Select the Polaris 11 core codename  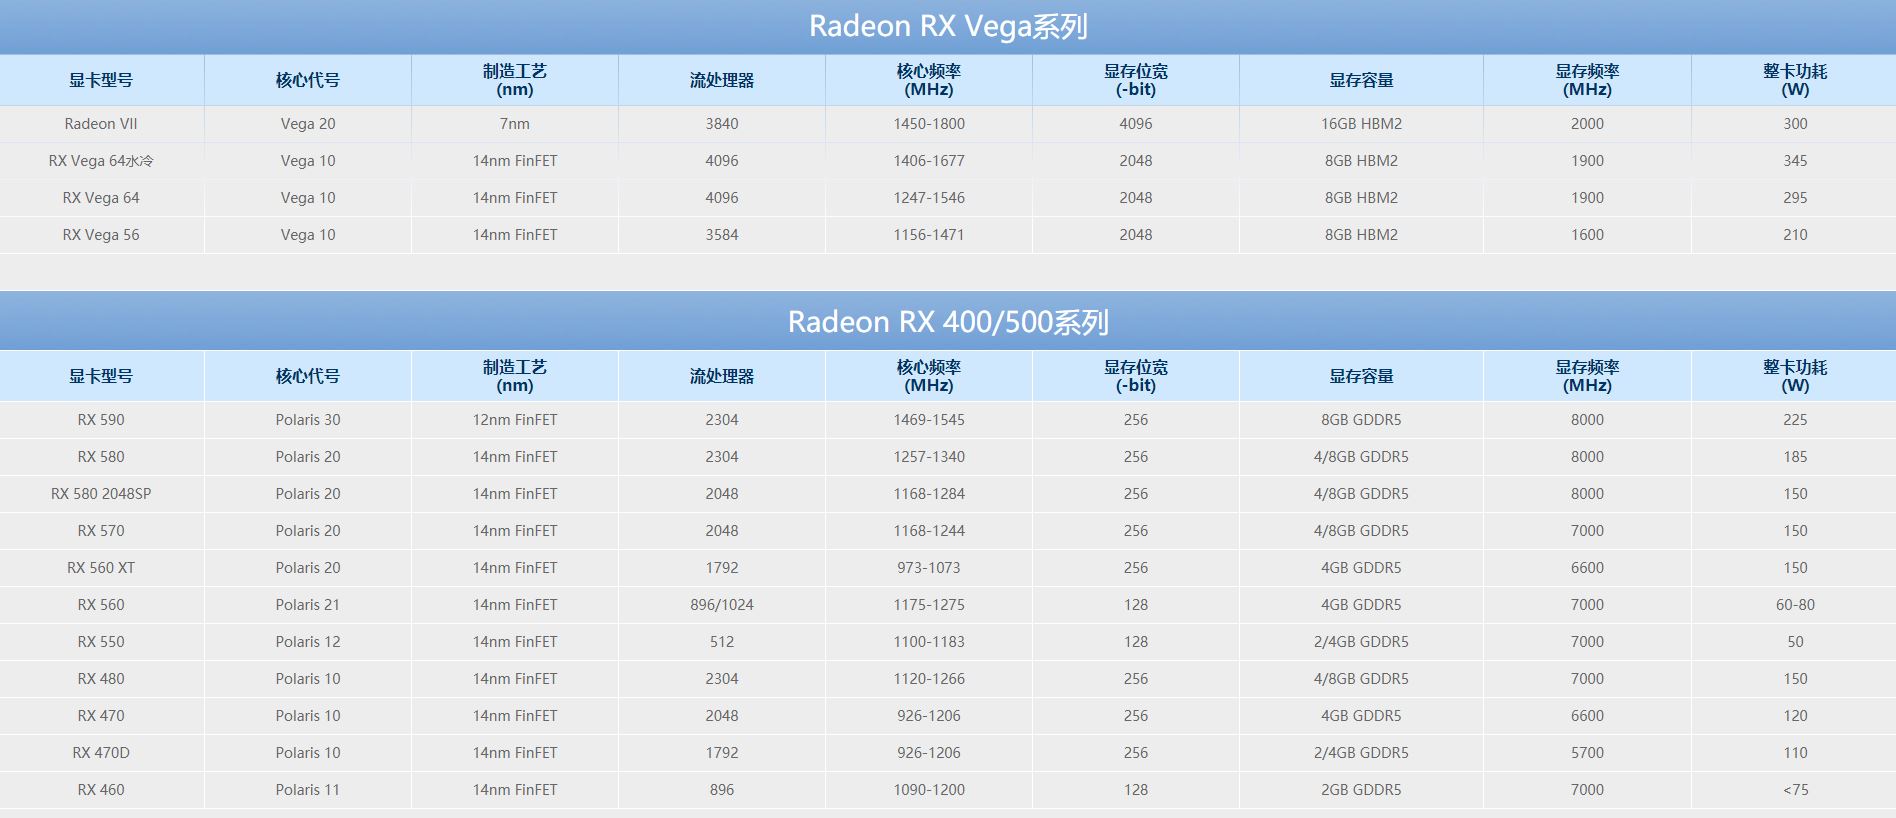pos(308,790)
